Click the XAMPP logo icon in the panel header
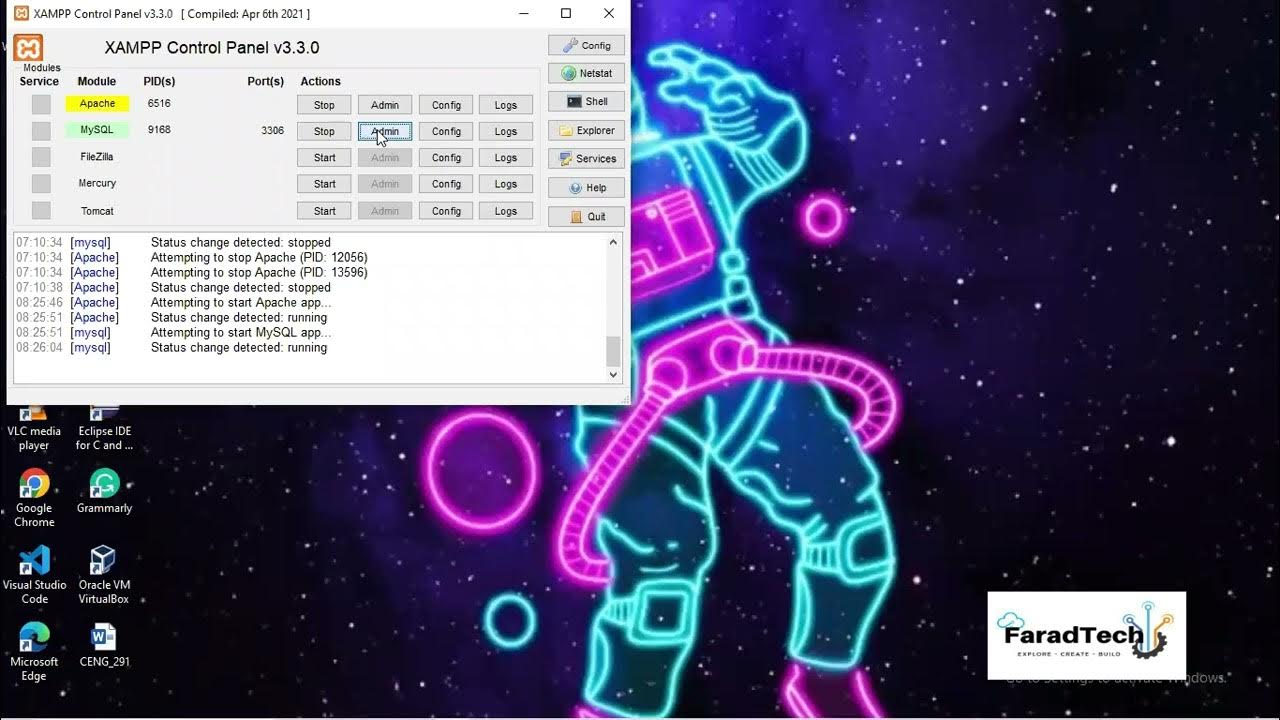The image size is (1280, 720). click(29, 47)
